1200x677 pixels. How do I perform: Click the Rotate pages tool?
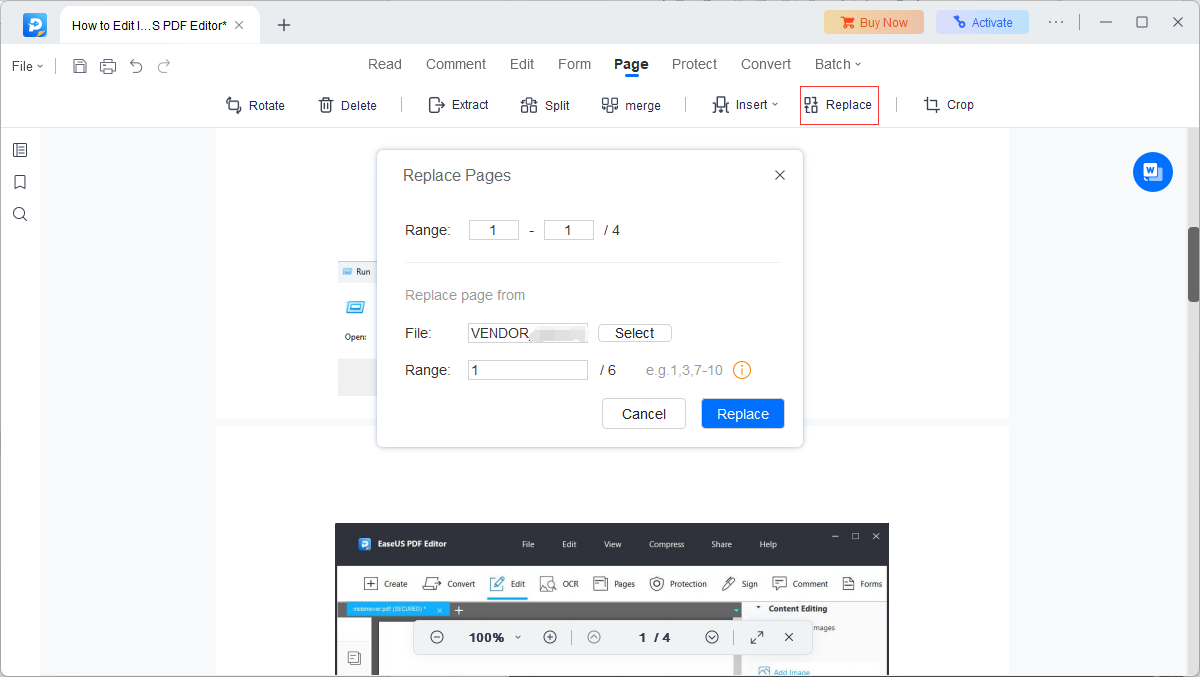255,105
